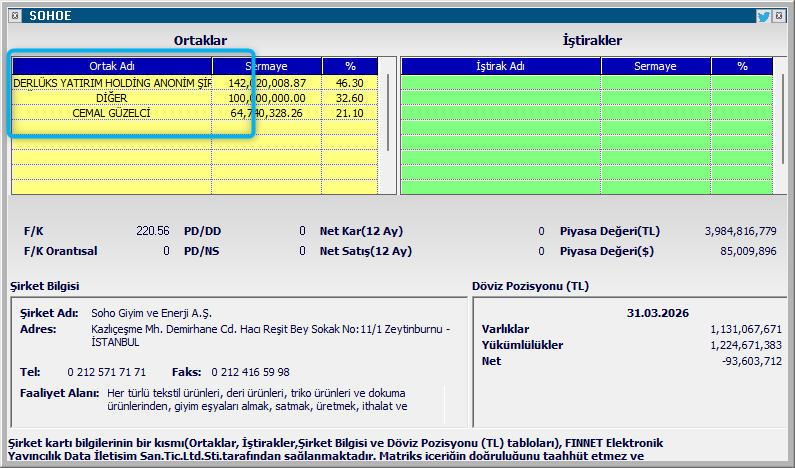
Task: Click the Piyasa Değeri(TL) value 3,984,816,779
Action: [741, 231]
